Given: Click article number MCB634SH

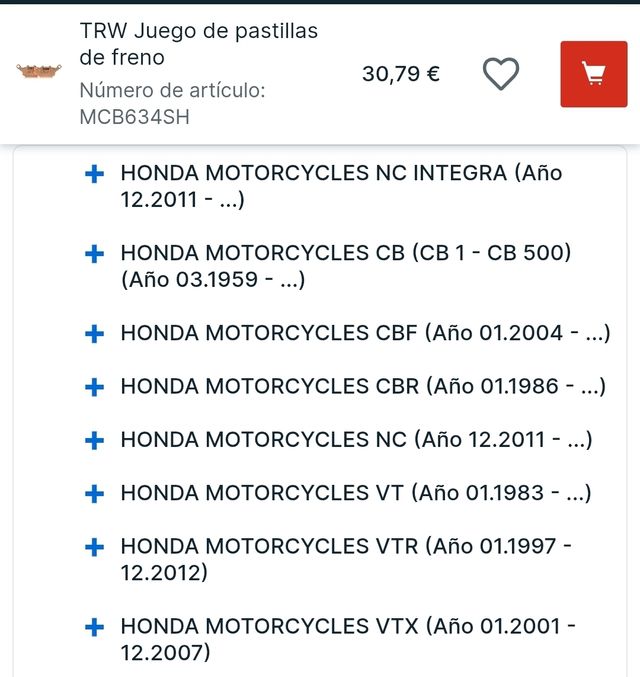Looking at the screenshot, I should (x=134, y=117).
